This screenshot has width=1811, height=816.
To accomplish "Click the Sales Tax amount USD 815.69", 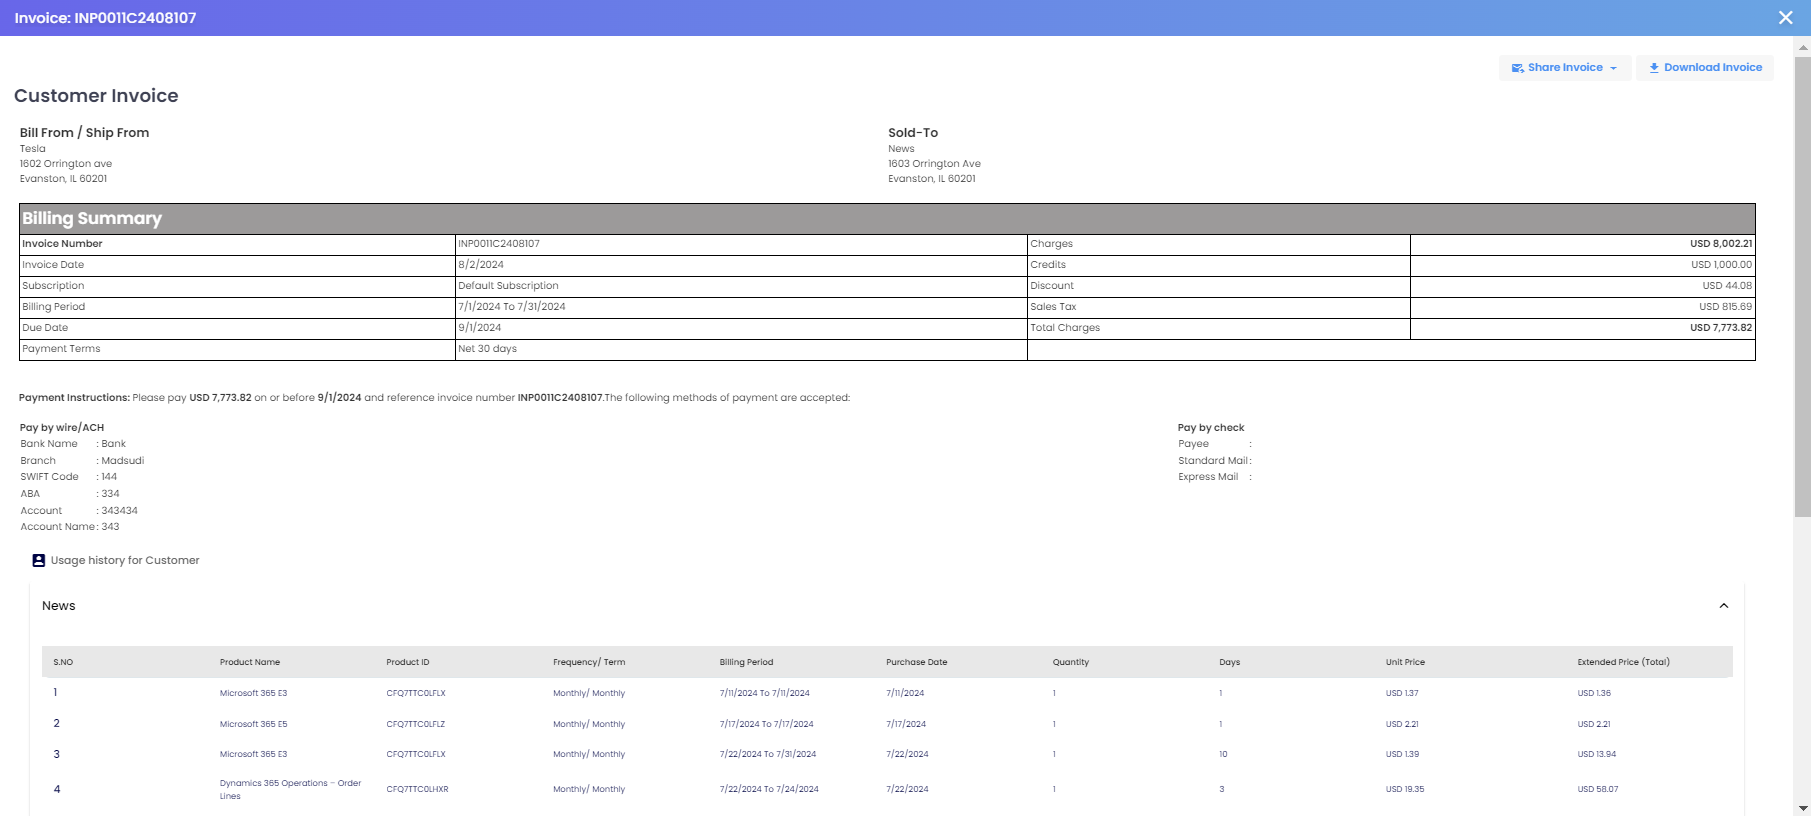I will pyautogui.click(x=1725, y=307).
